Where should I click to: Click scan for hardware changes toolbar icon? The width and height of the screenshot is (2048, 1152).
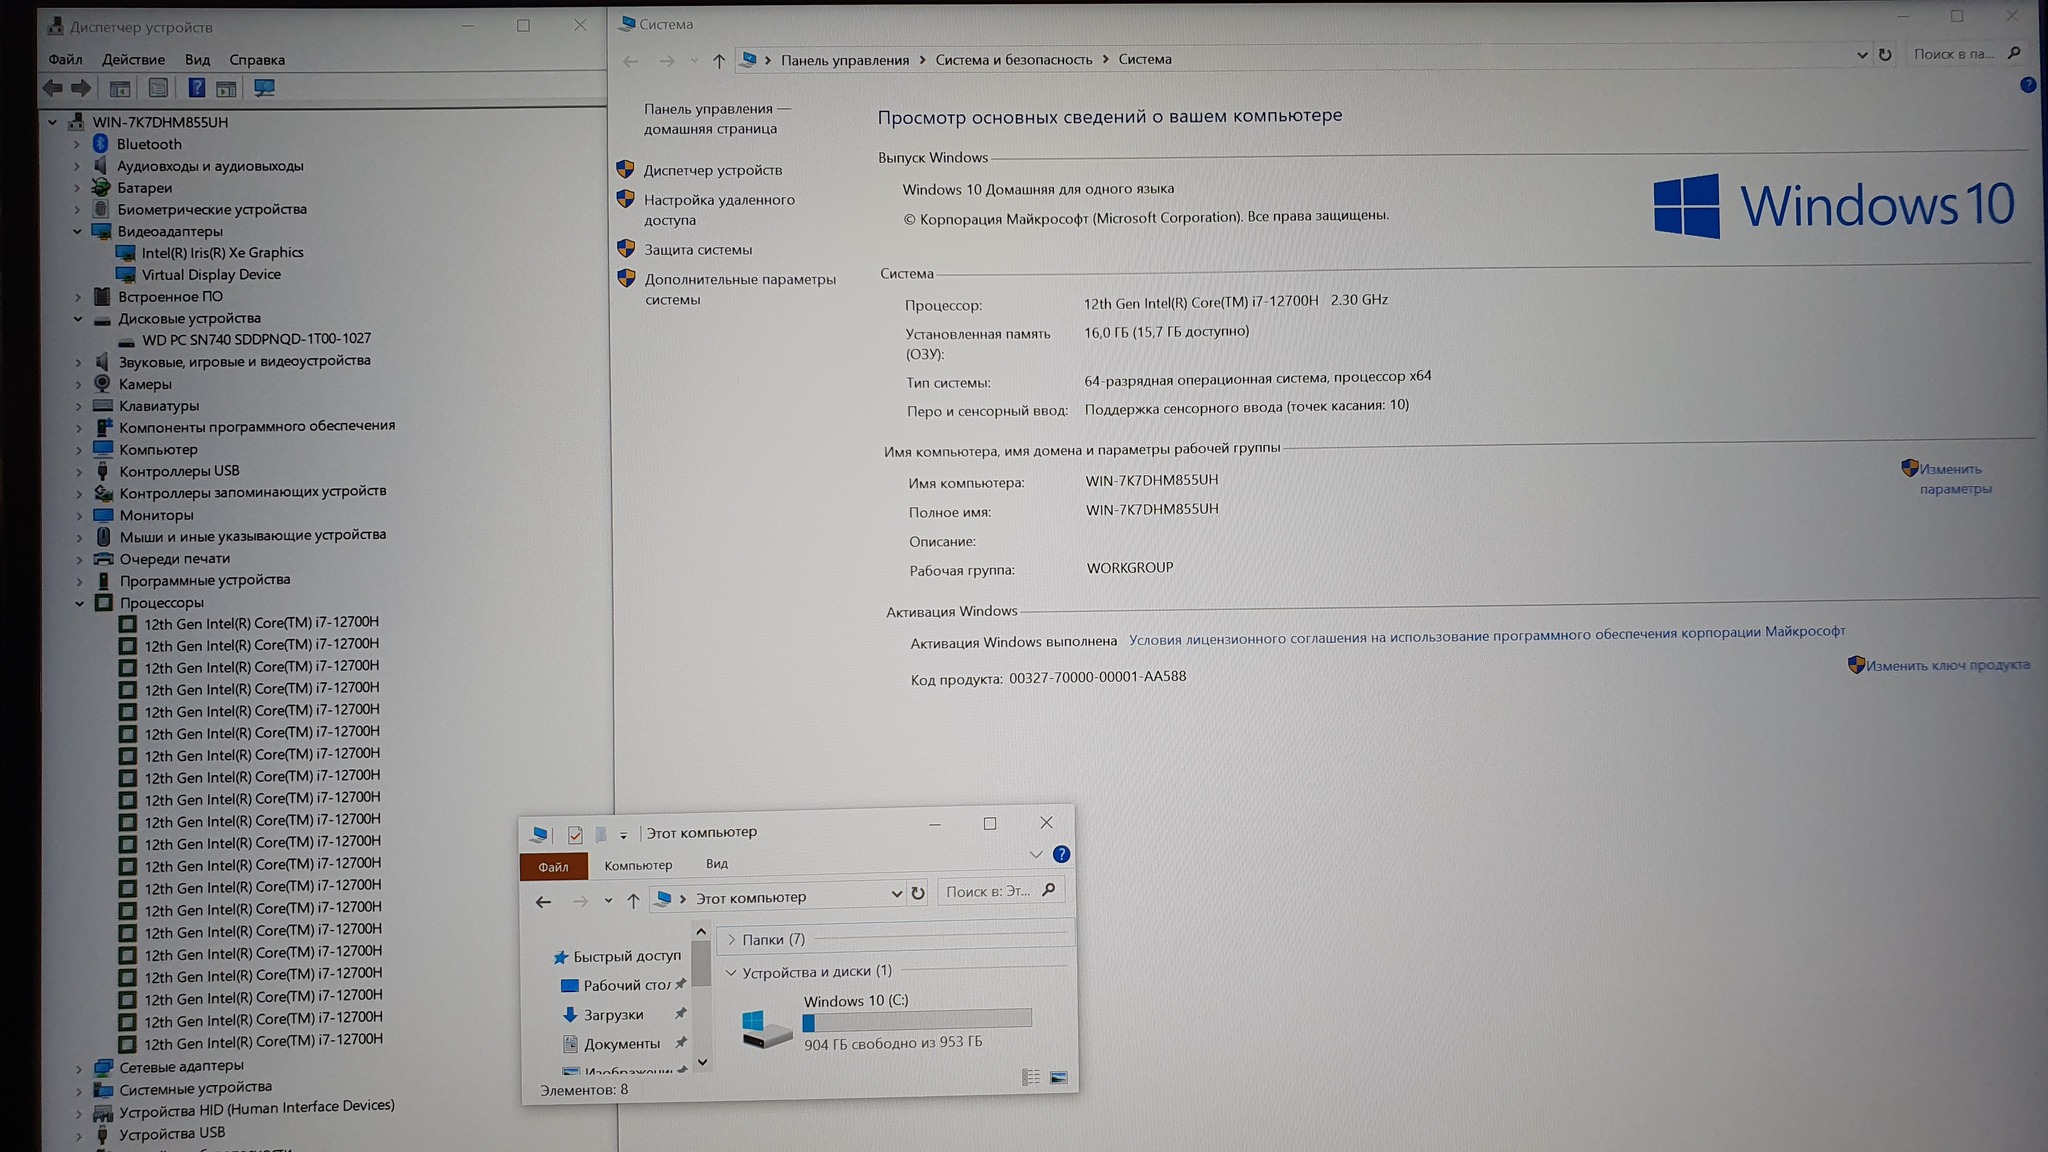click(264, 88)
